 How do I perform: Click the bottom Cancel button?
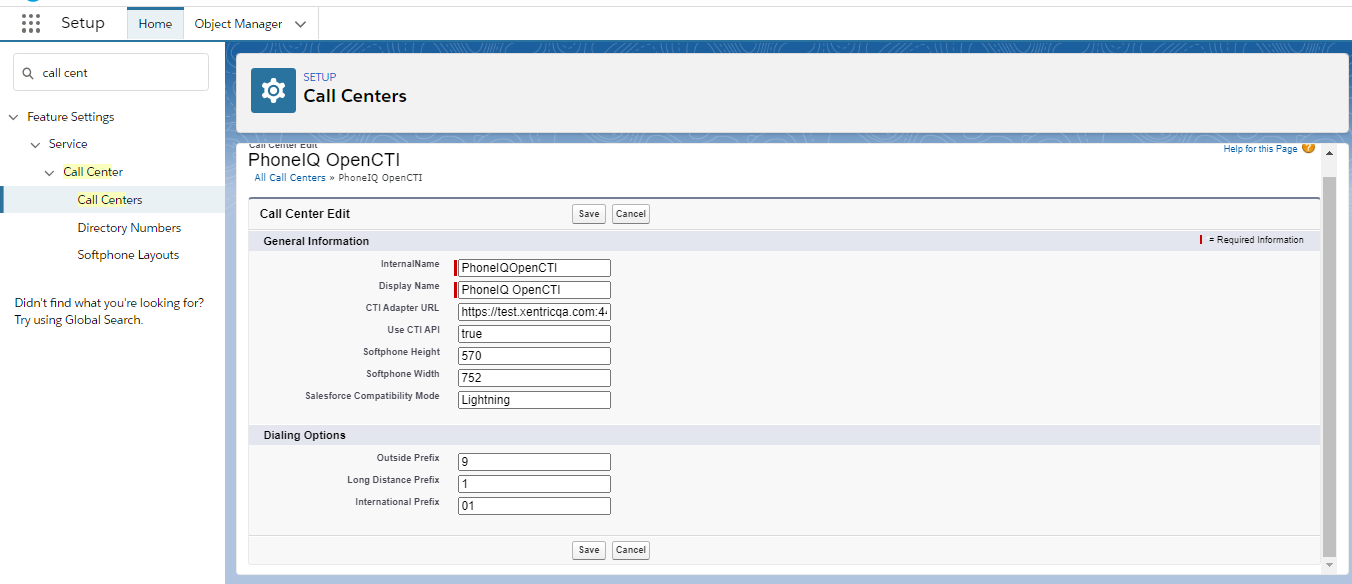[x=631, y=550]
